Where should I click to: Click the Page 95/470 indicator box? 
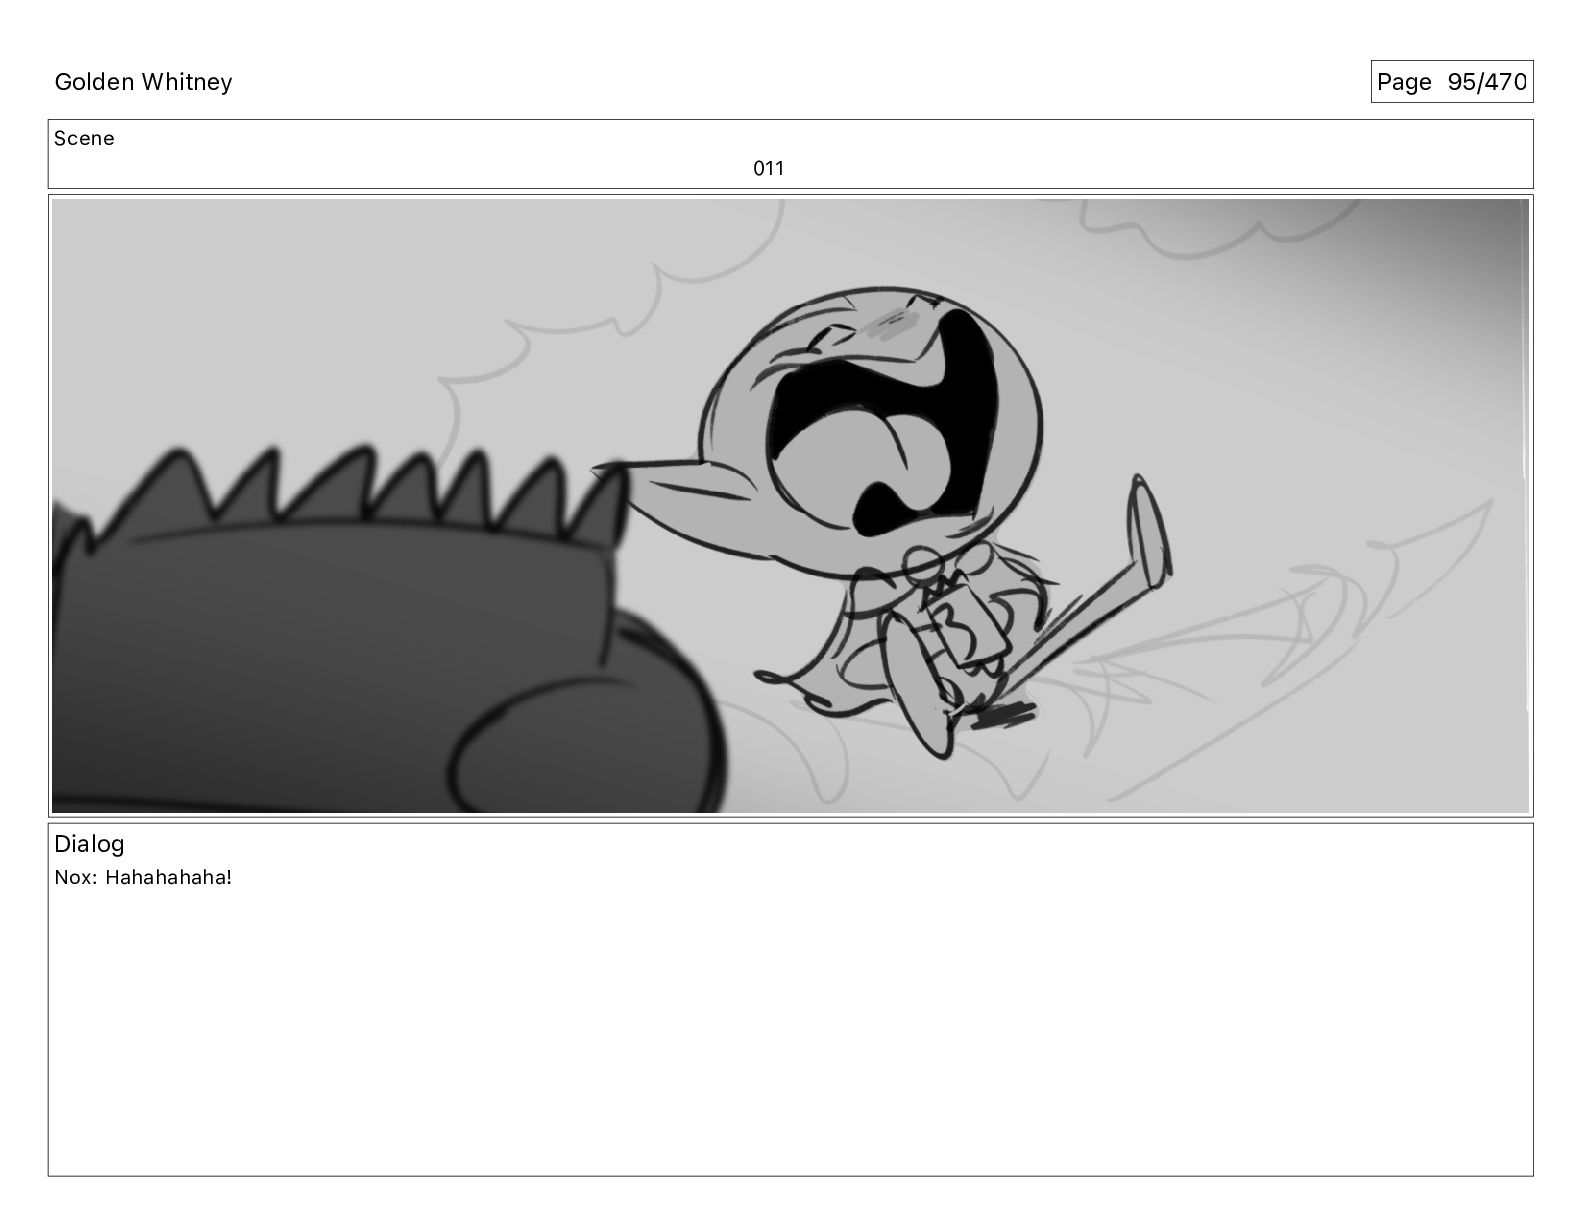[x=1451, y=82]
